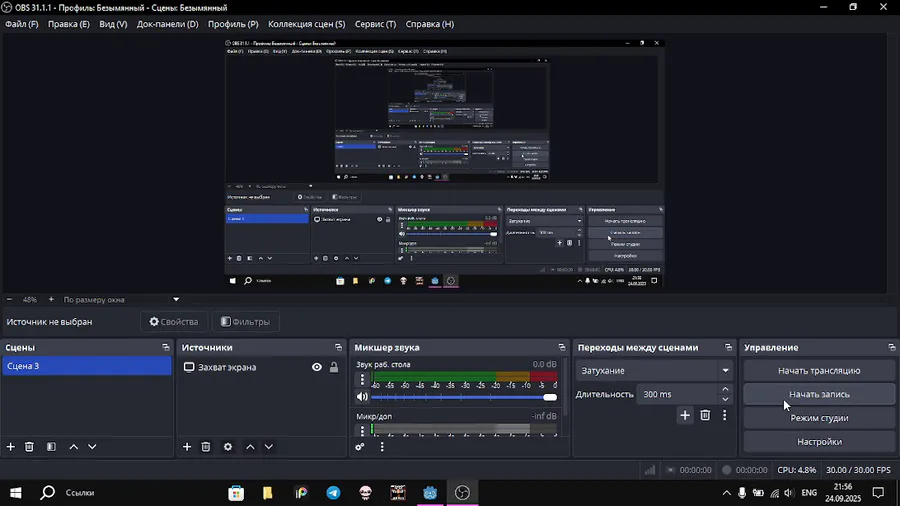Click the Фильтры button
The width and height of the screenshot is (900, 506).
(246, 322)
